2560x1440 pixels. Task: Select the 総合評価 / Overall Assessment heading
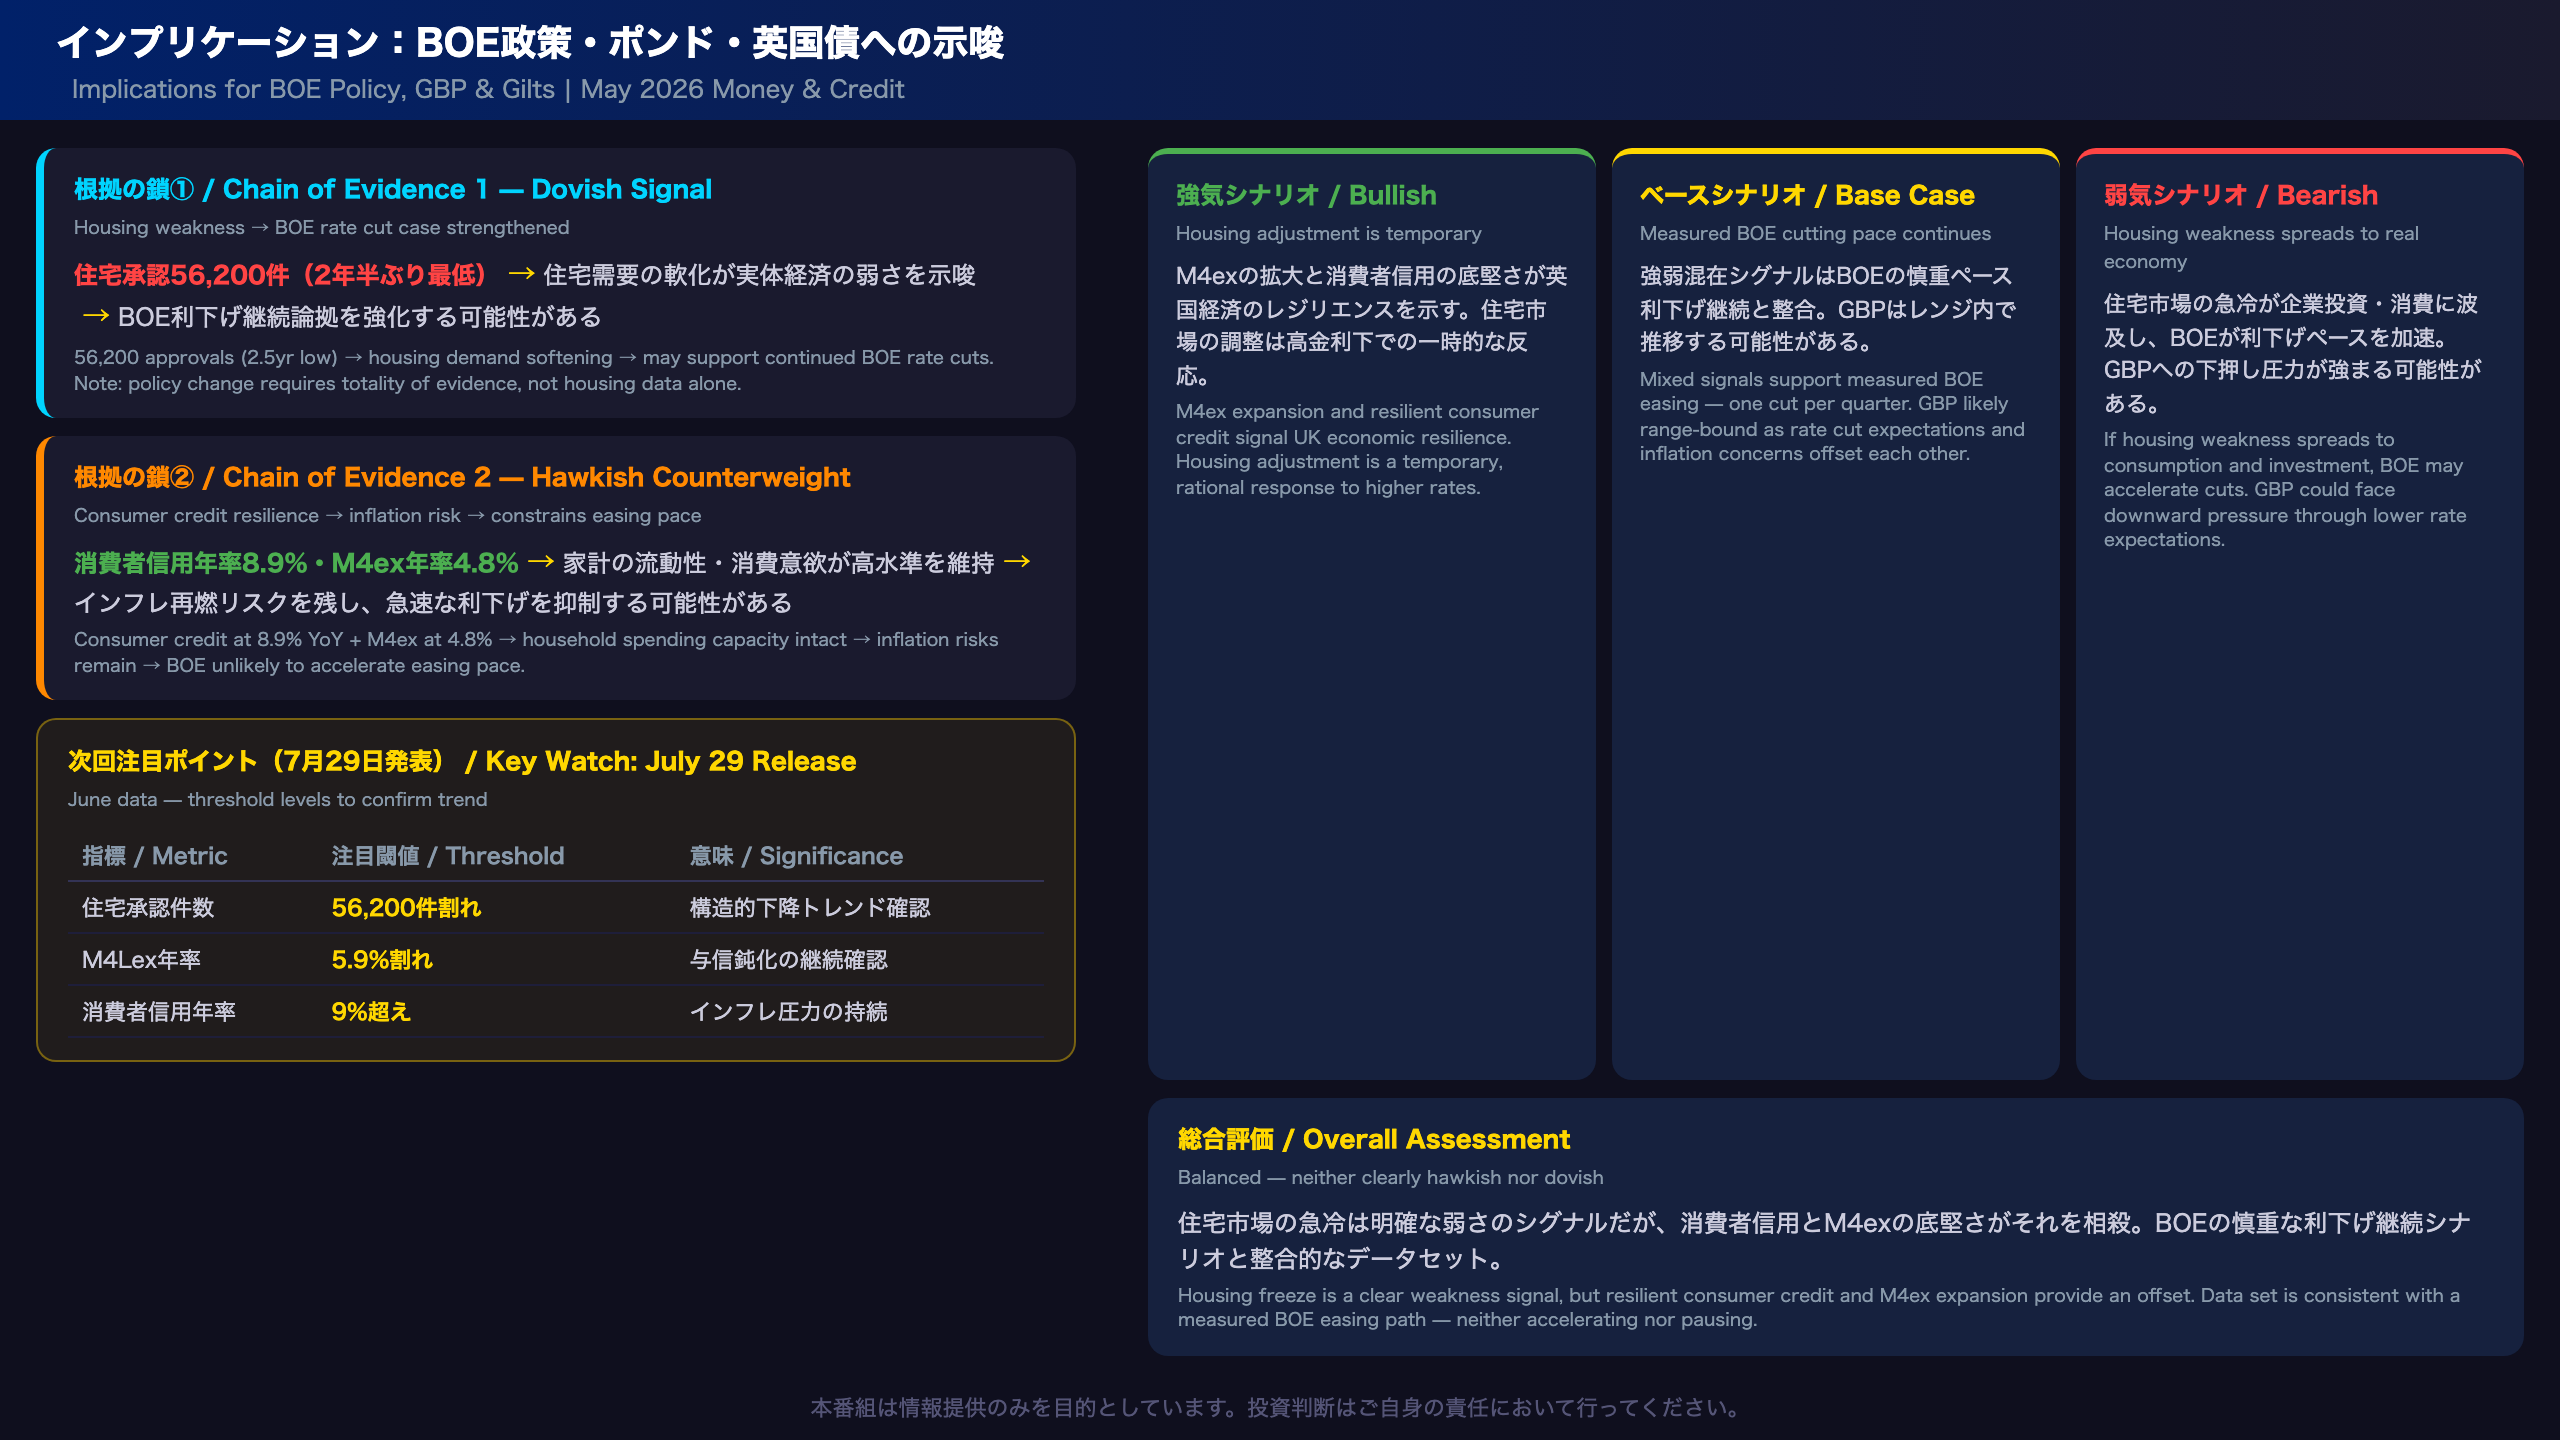(x=1373, y=1139)
